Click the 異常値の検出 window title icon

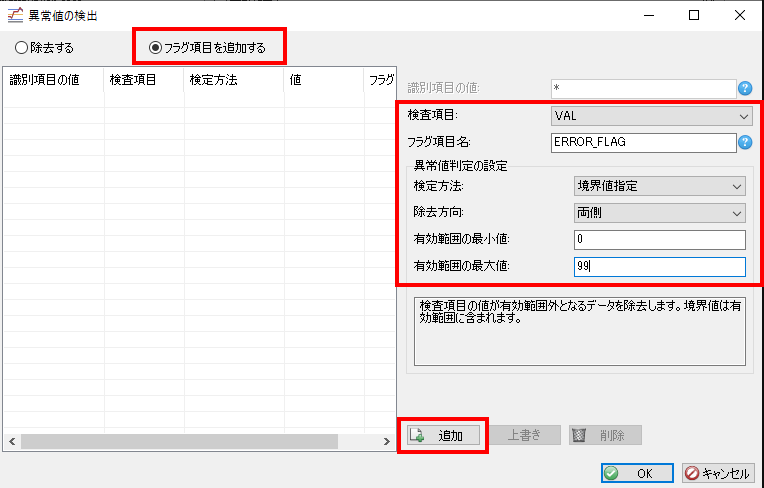[15, 15]
